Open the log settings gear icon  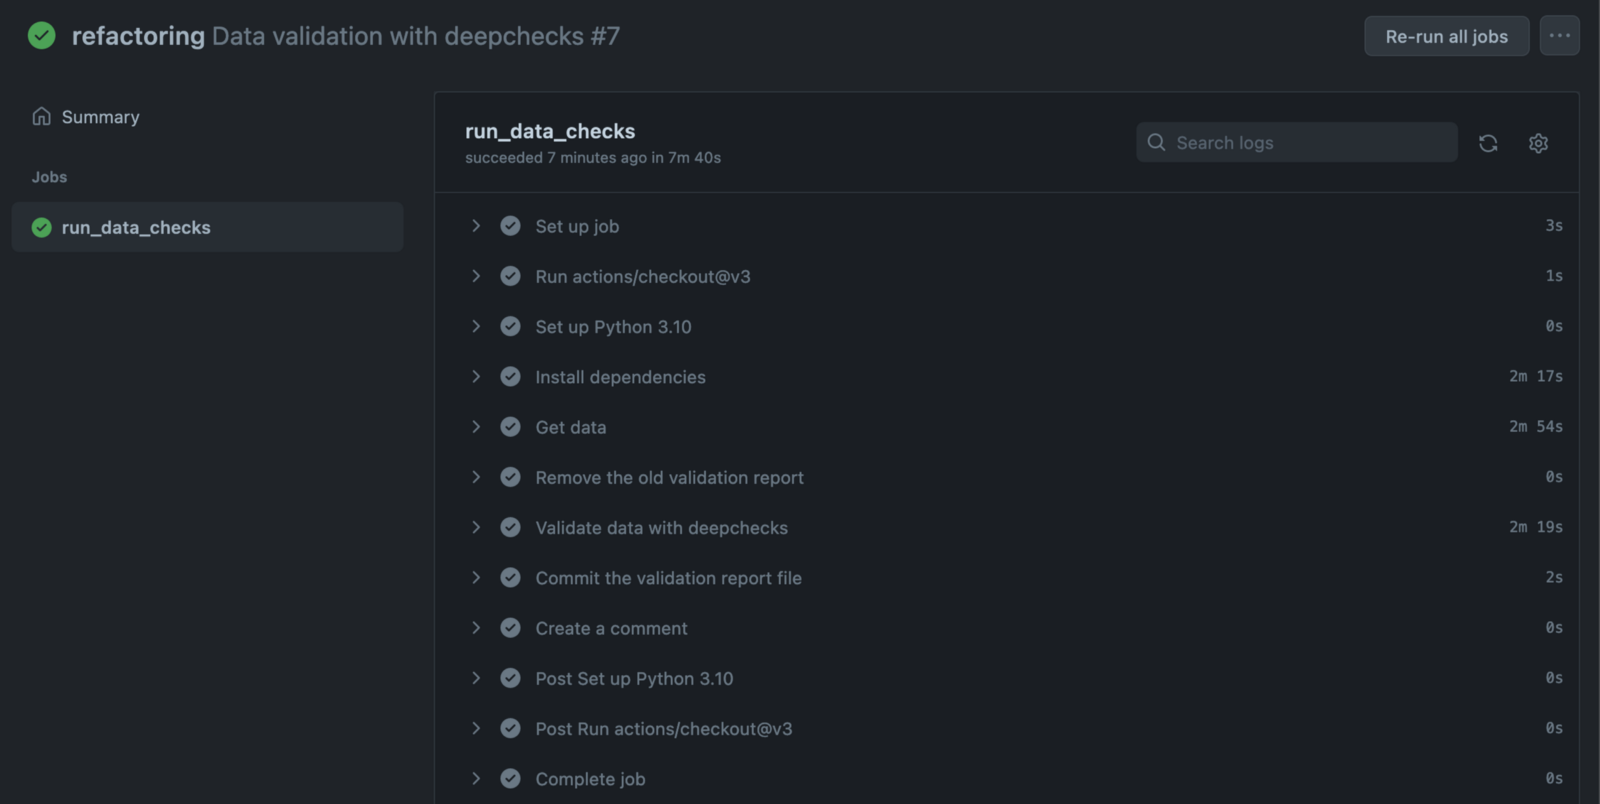point(1538,143)
